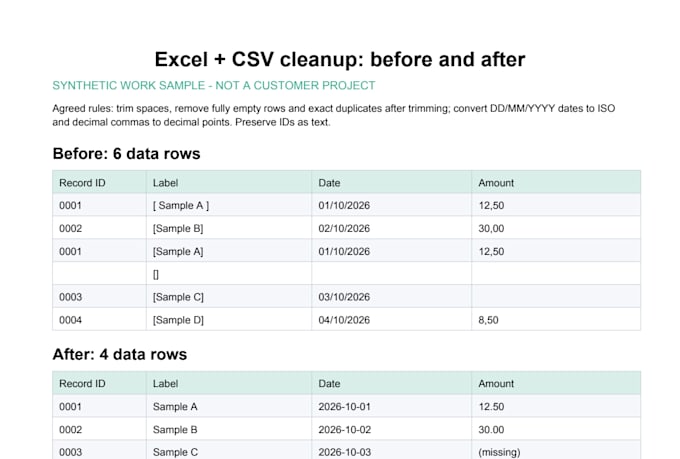Viewport: 680px width, 459px height.
Task: Click the '04/10/2026' date cell
Action: pos(392,320)
